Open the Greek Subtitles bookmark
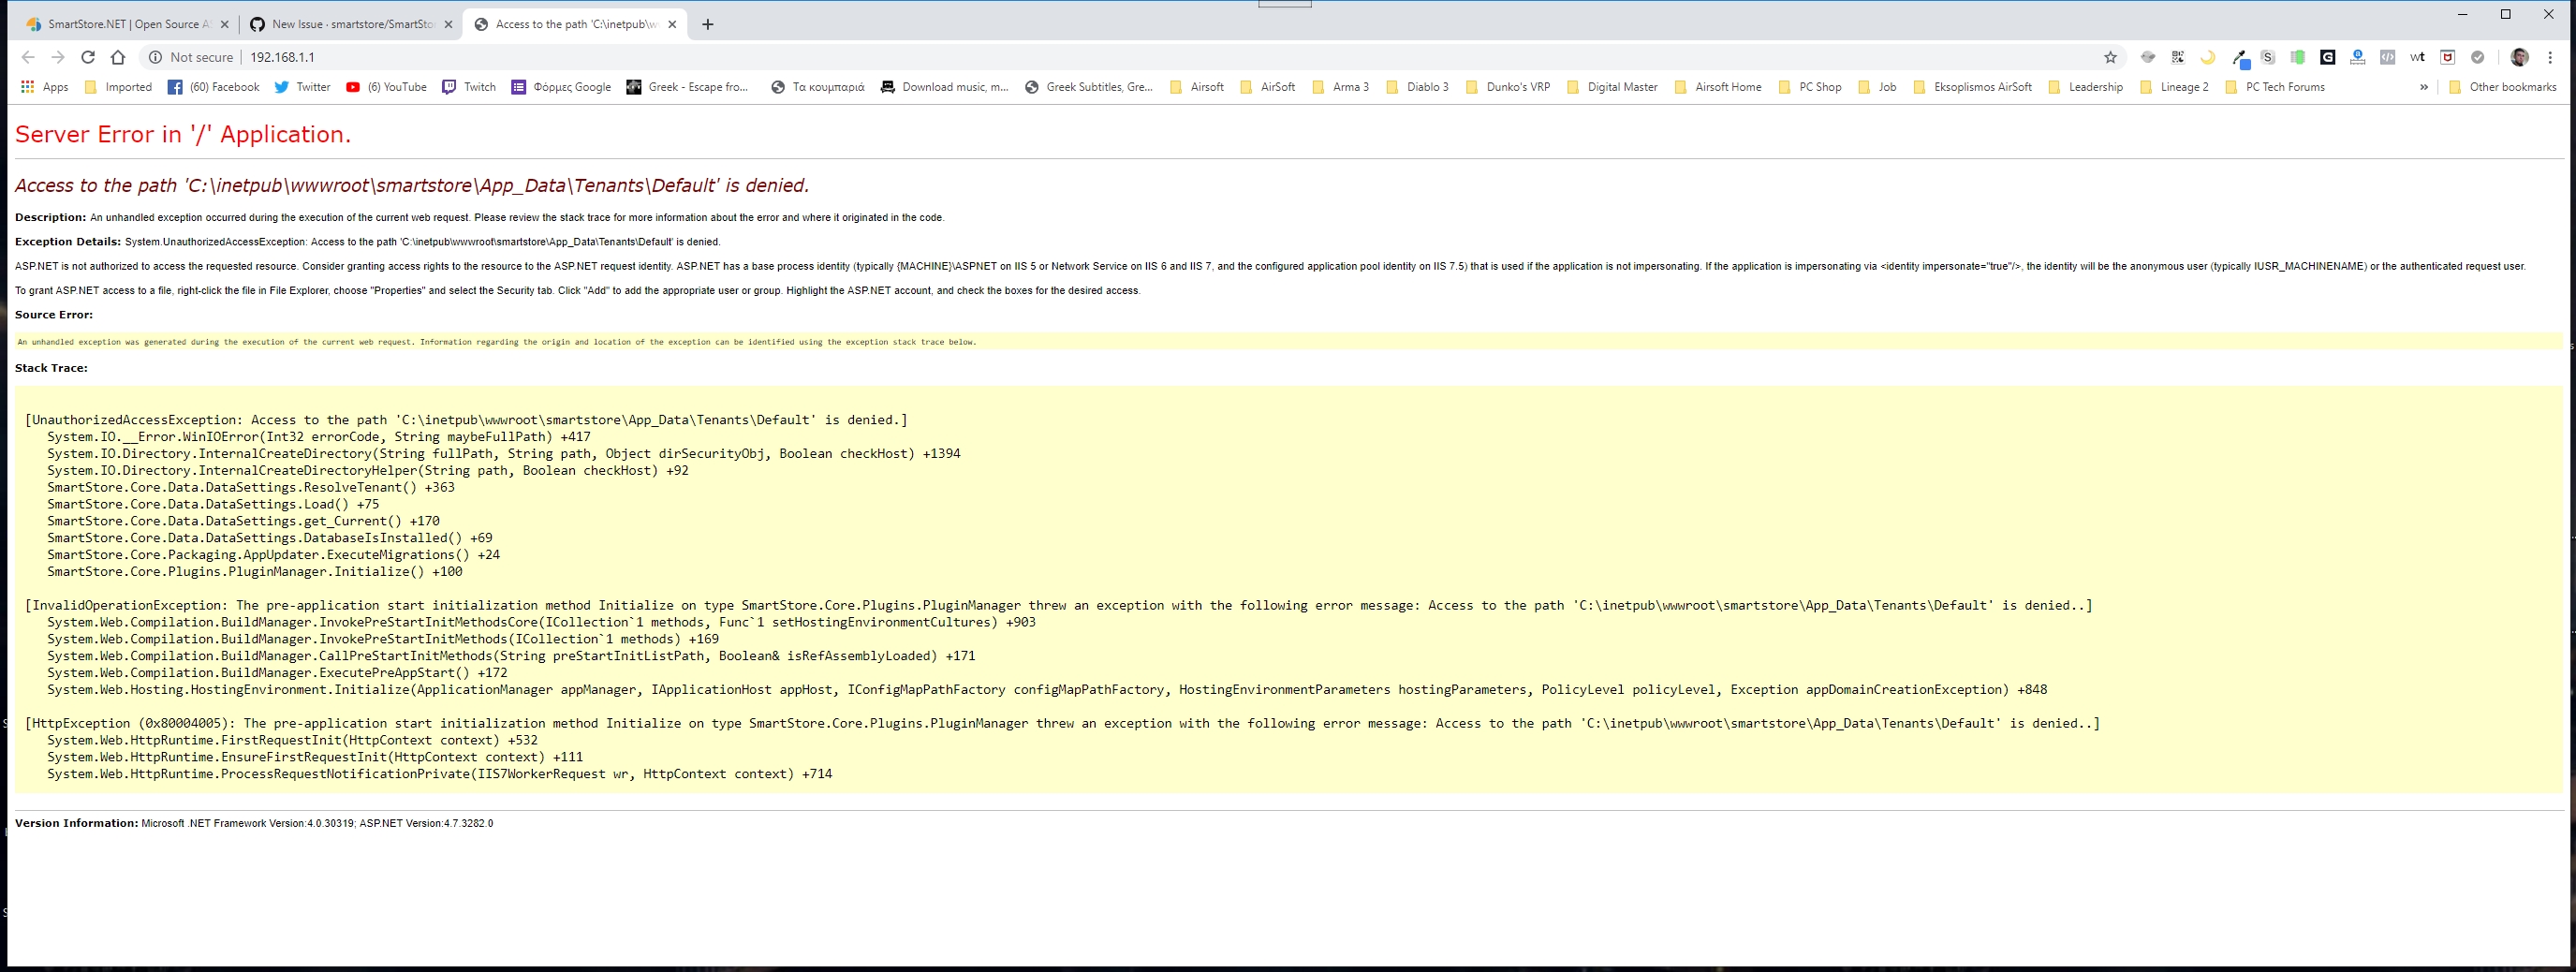This screenshot has height=972, width=2576. [x=1090, y=87]
